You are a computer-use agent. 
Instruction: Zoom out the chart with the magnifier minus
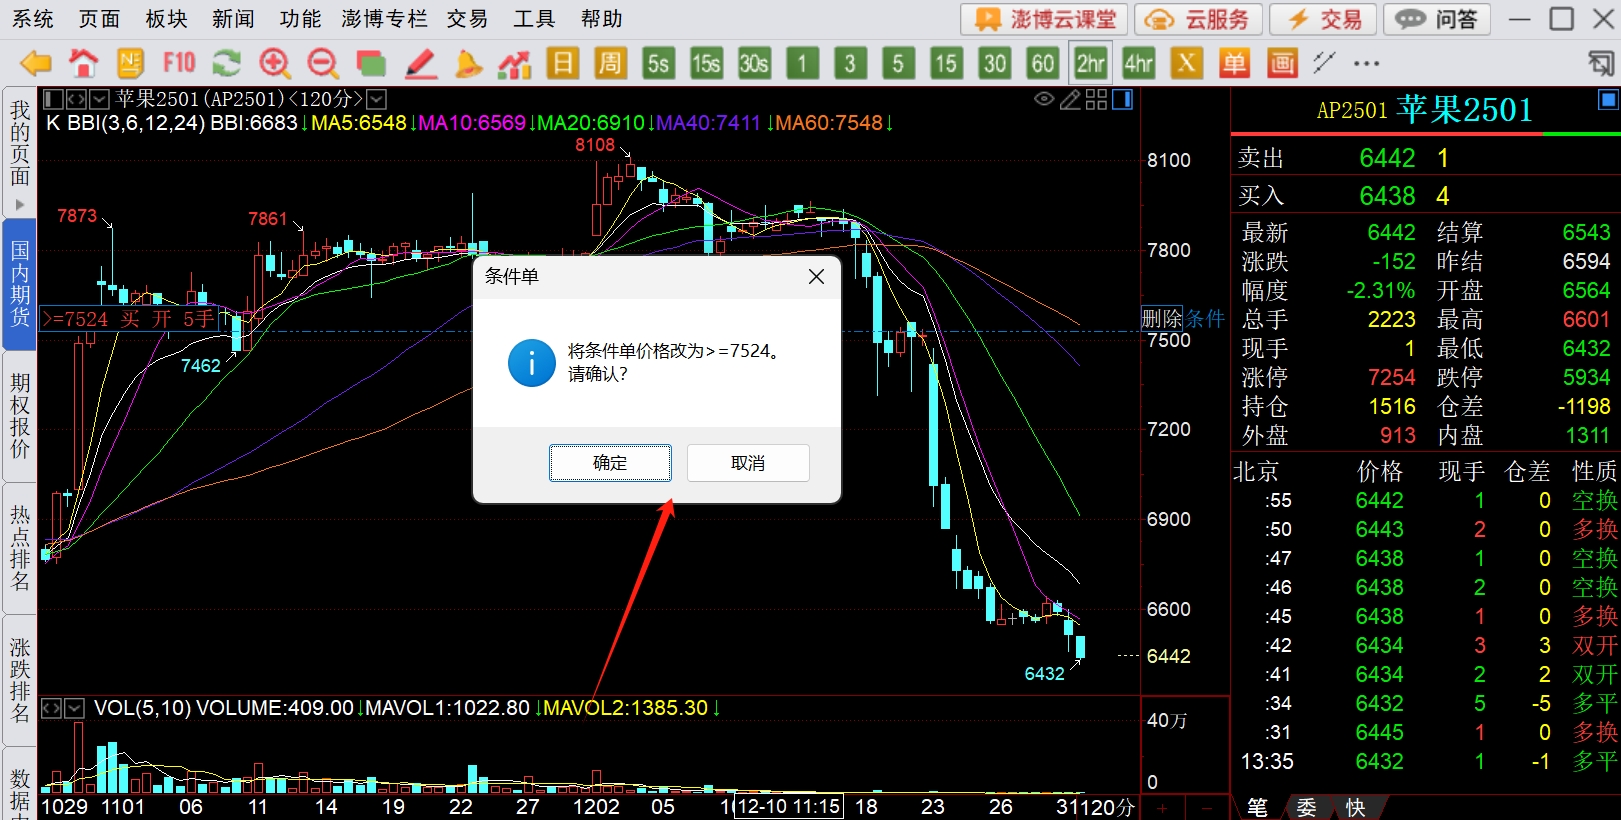tap(323, 64)
